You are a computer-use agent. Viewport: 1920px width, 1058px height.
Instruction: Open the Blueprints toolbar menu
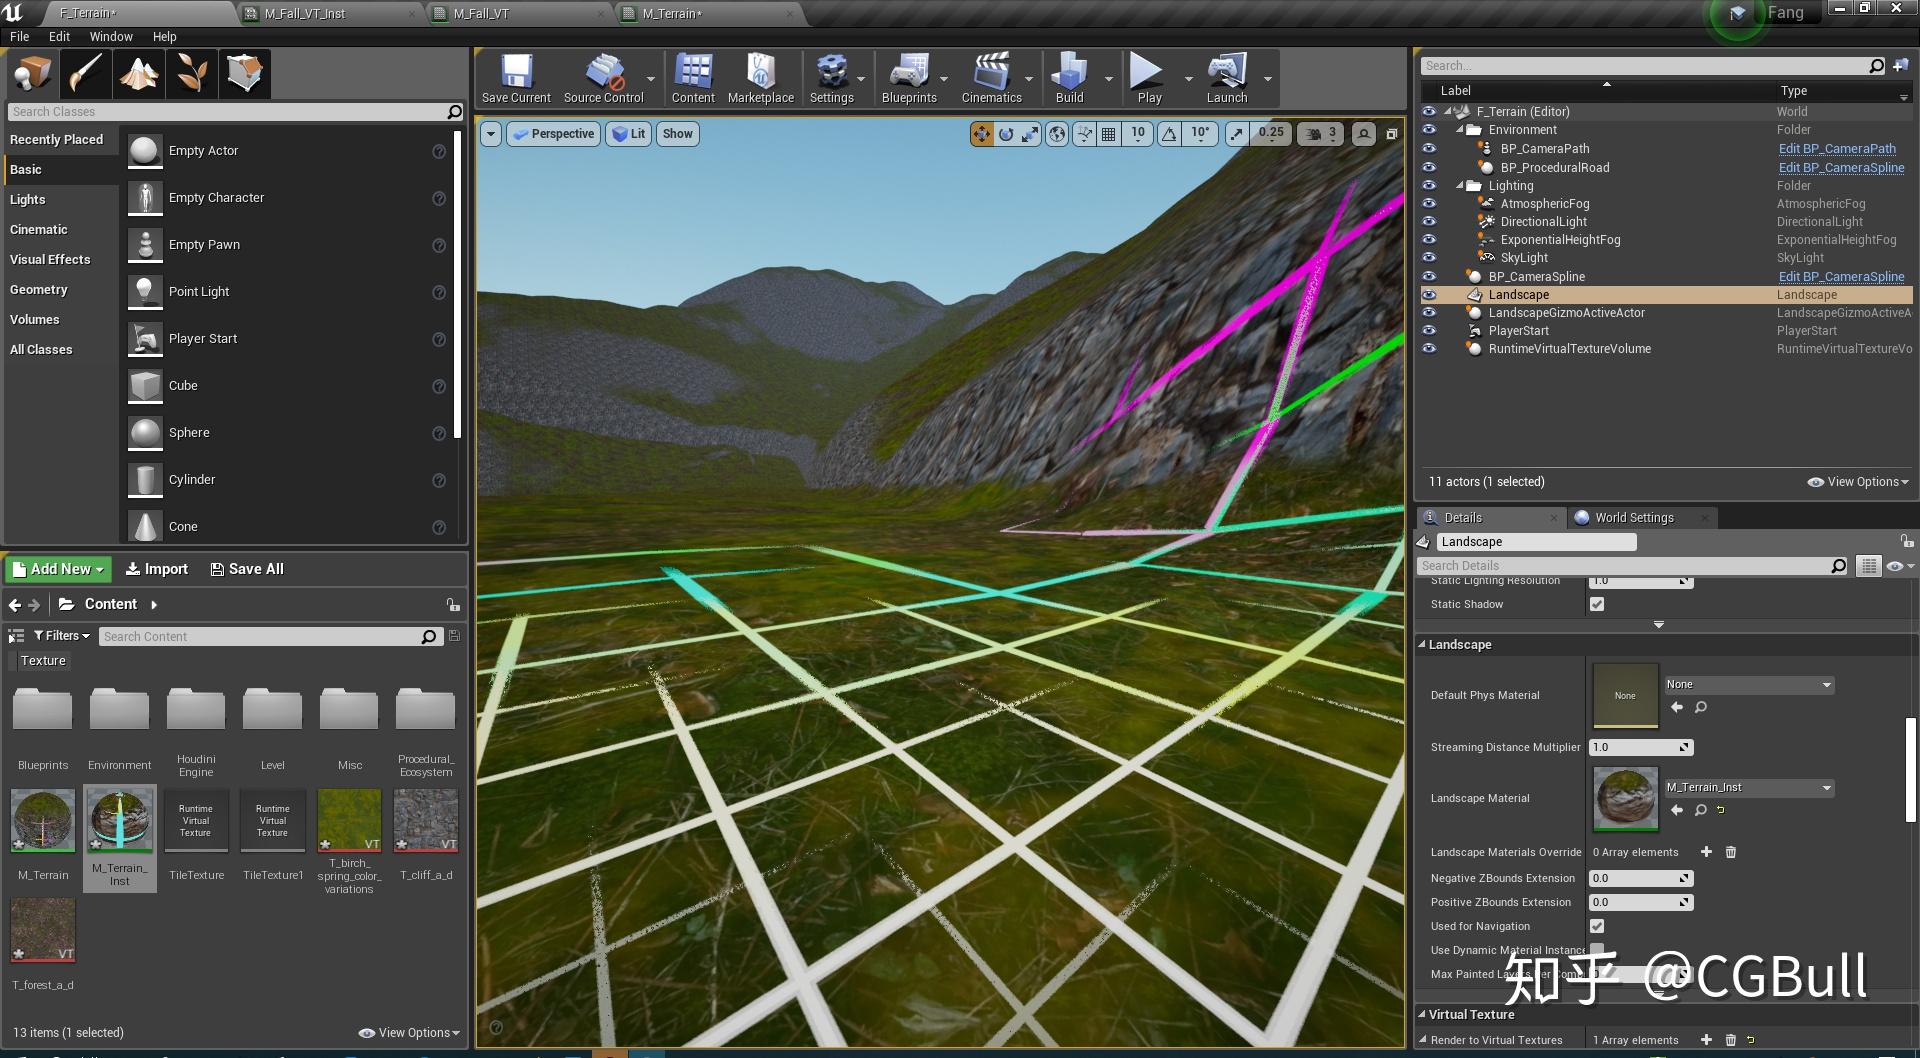pyautogui.click(x=909, y=77)
